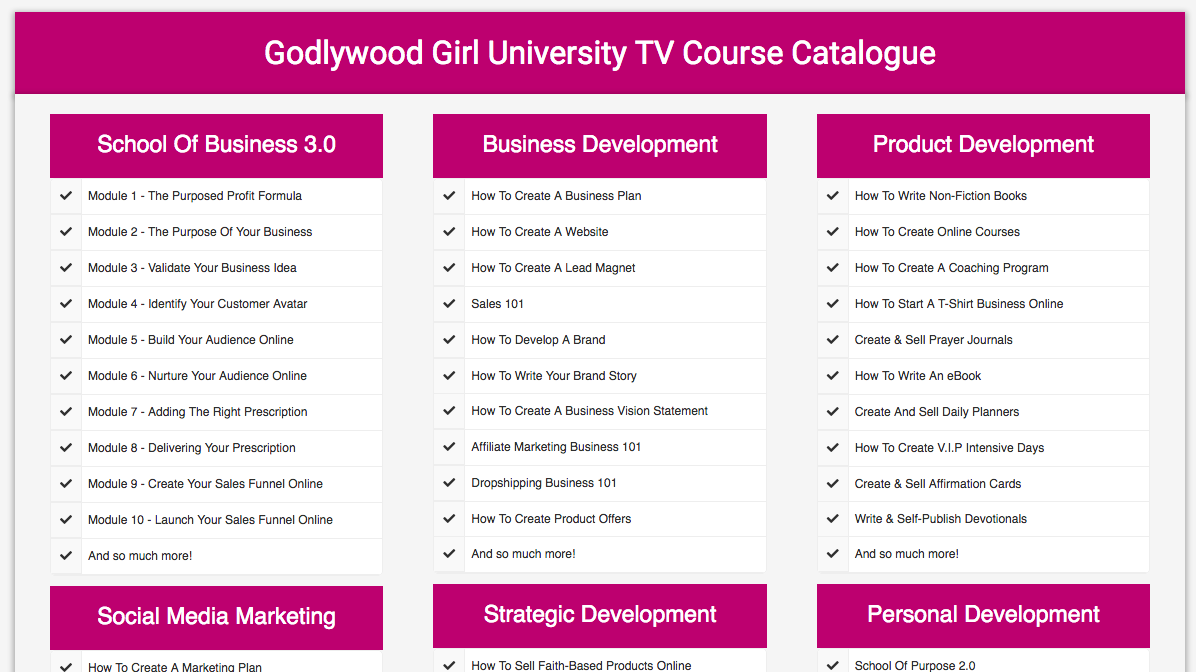Click the Product Development header banner
1196x672 pixels.
coord(983,145)
